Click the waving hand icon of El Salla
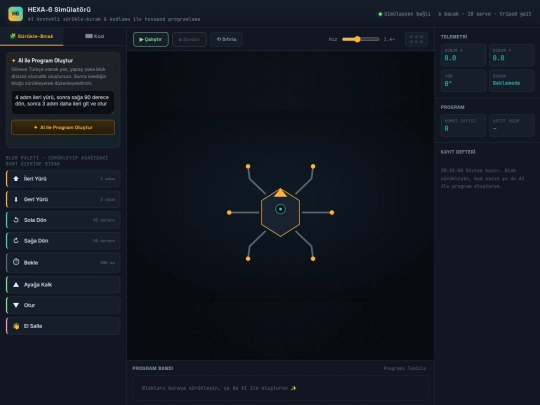 (16, 326)
